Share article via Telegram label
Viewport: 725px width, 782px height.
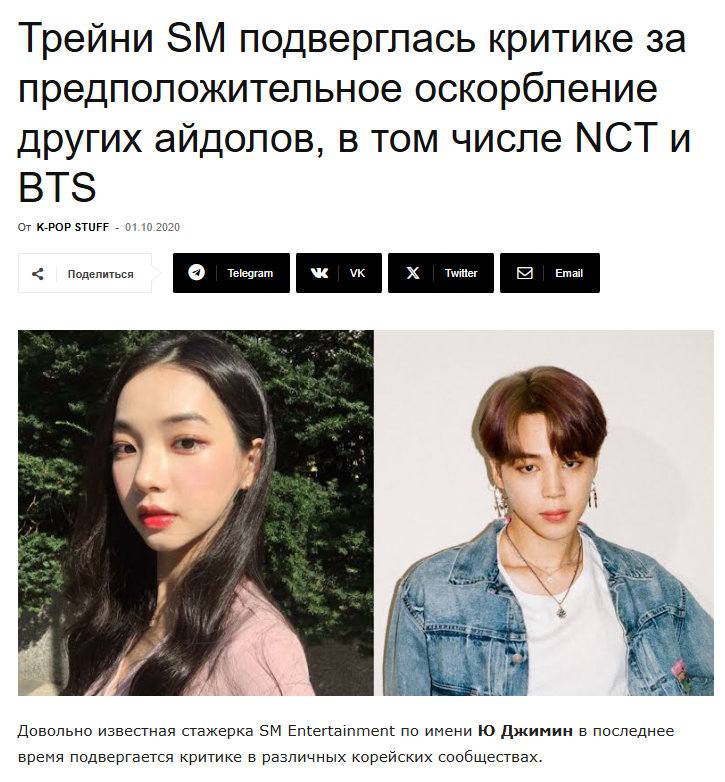(x=250, y=273)
